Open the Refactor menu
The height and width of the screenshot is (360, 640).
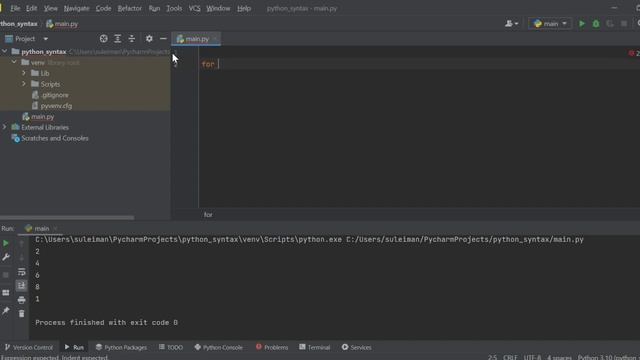pyautogui.click(x=129, y=8)
